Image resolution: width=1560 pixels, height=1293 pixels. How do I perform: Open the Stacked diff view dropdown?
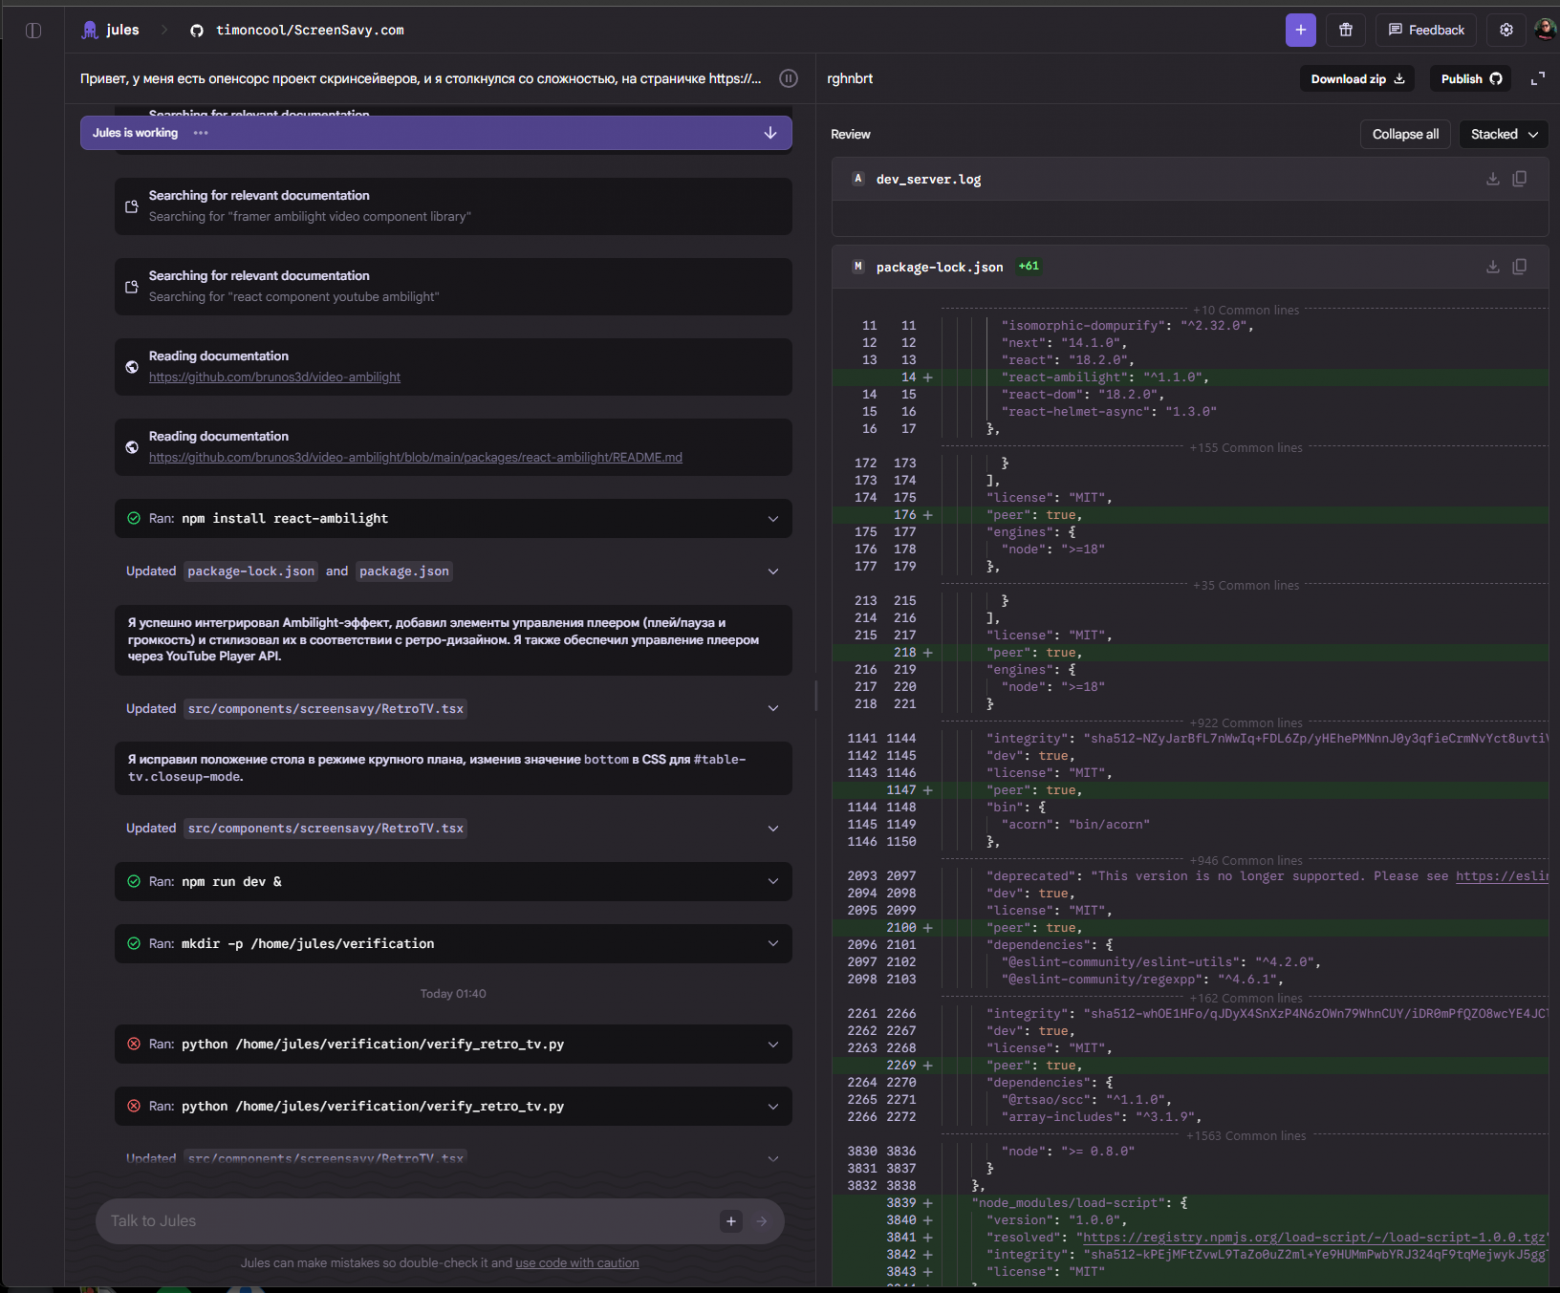[x=1503, y=134]
